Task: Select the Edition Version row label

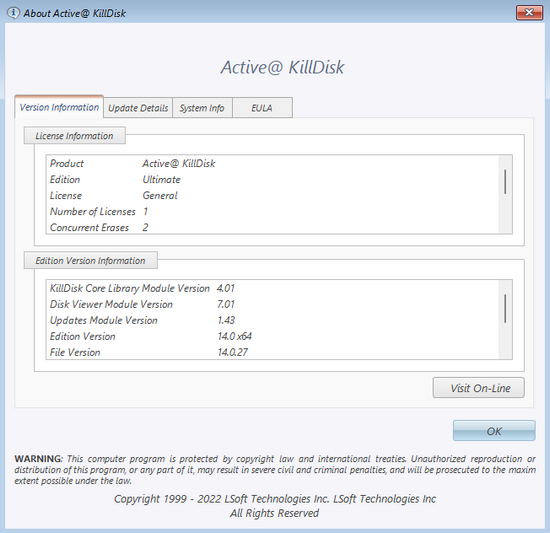Action: [x=82, y=337]
